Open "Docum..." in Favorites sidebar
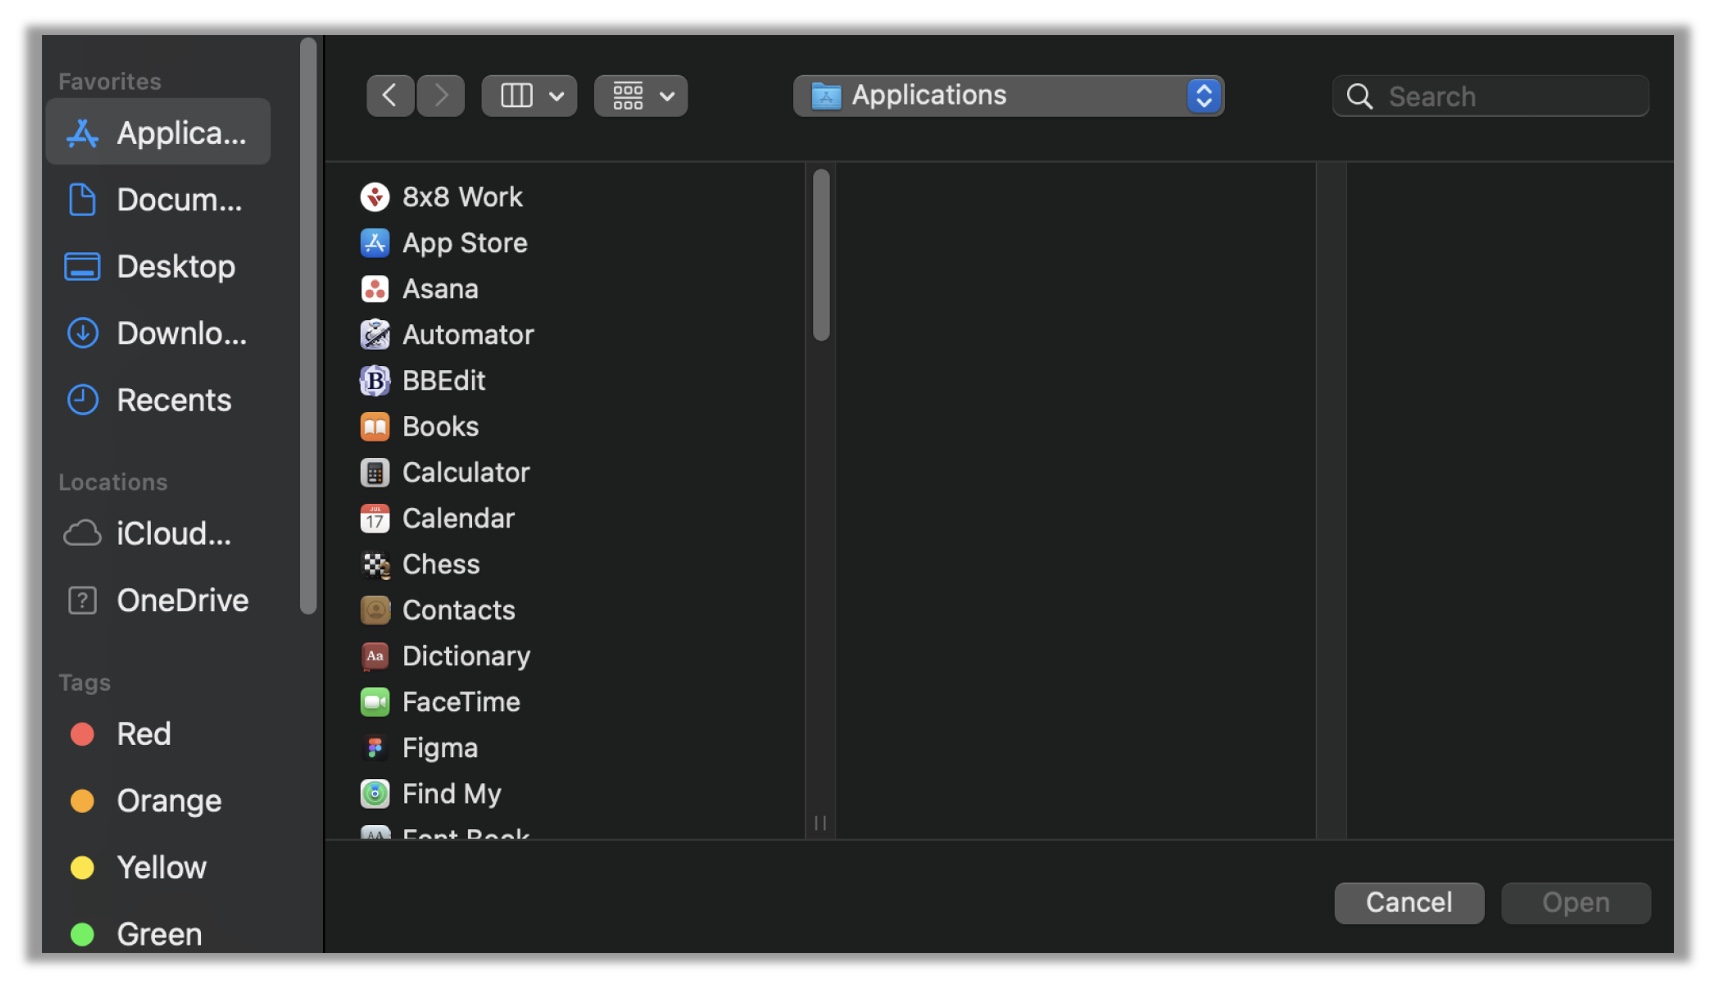Screen dimensions: 1722x992 coord(180,200)
